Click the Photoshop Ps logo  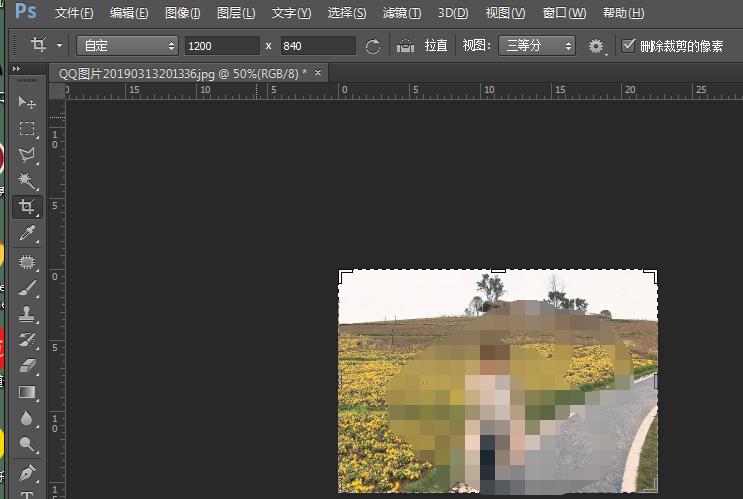26,11
